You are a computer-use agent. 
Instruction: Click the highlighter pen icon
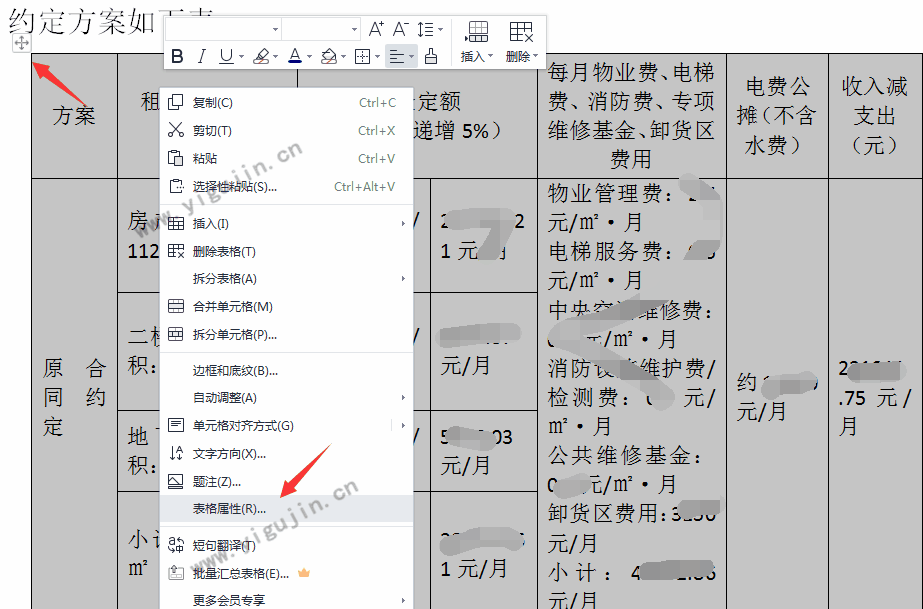click(x=261, y=56)
